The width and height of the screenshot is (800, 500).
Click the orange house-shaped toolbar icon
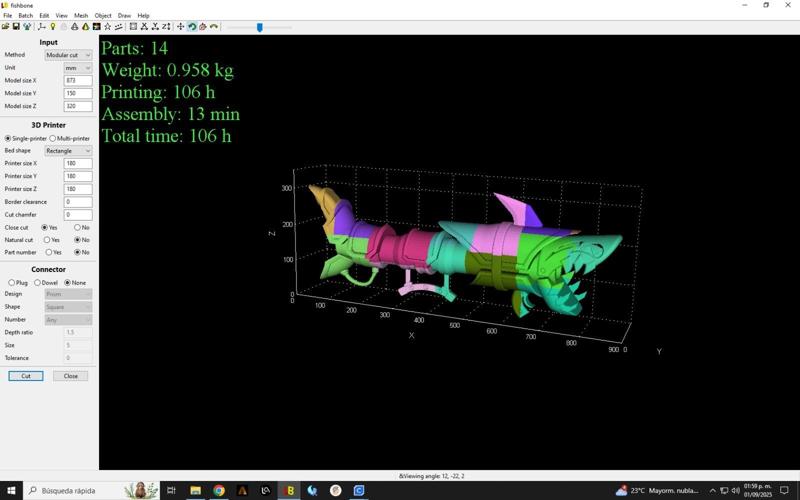tap(203, 27)
